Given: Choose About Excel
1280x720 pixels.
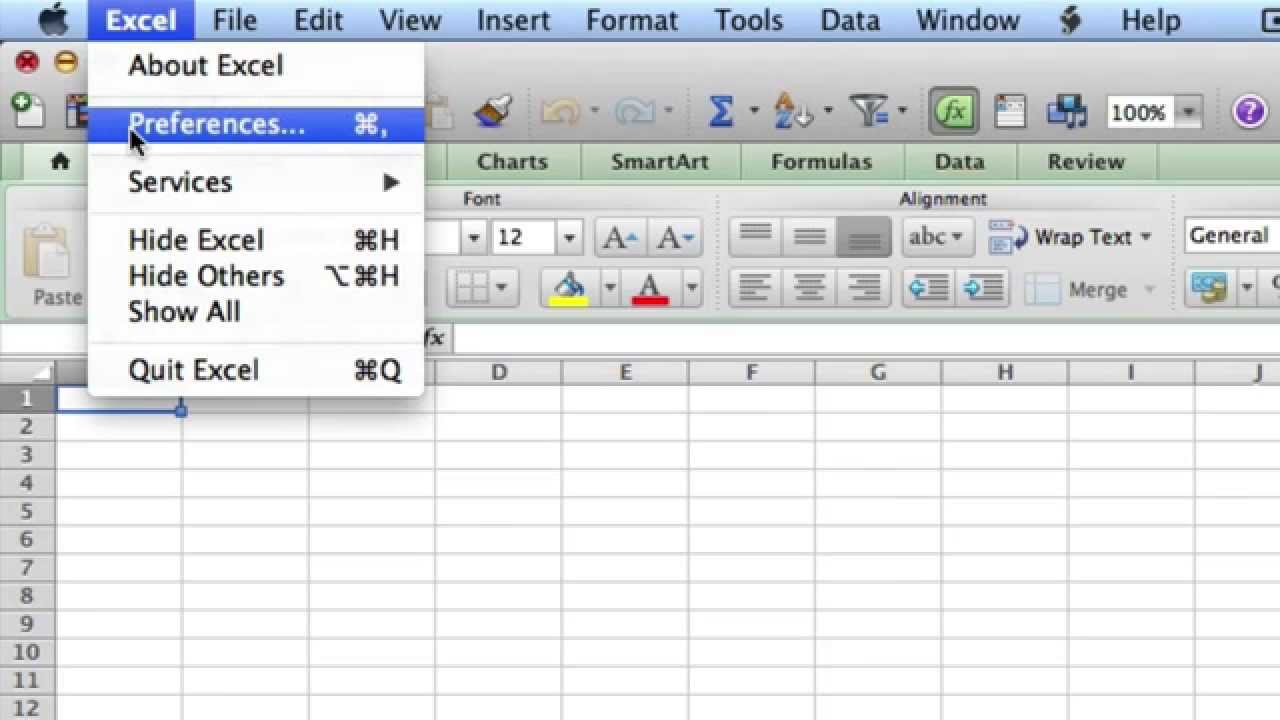Looking at the screenshot, I should point(255,66).
